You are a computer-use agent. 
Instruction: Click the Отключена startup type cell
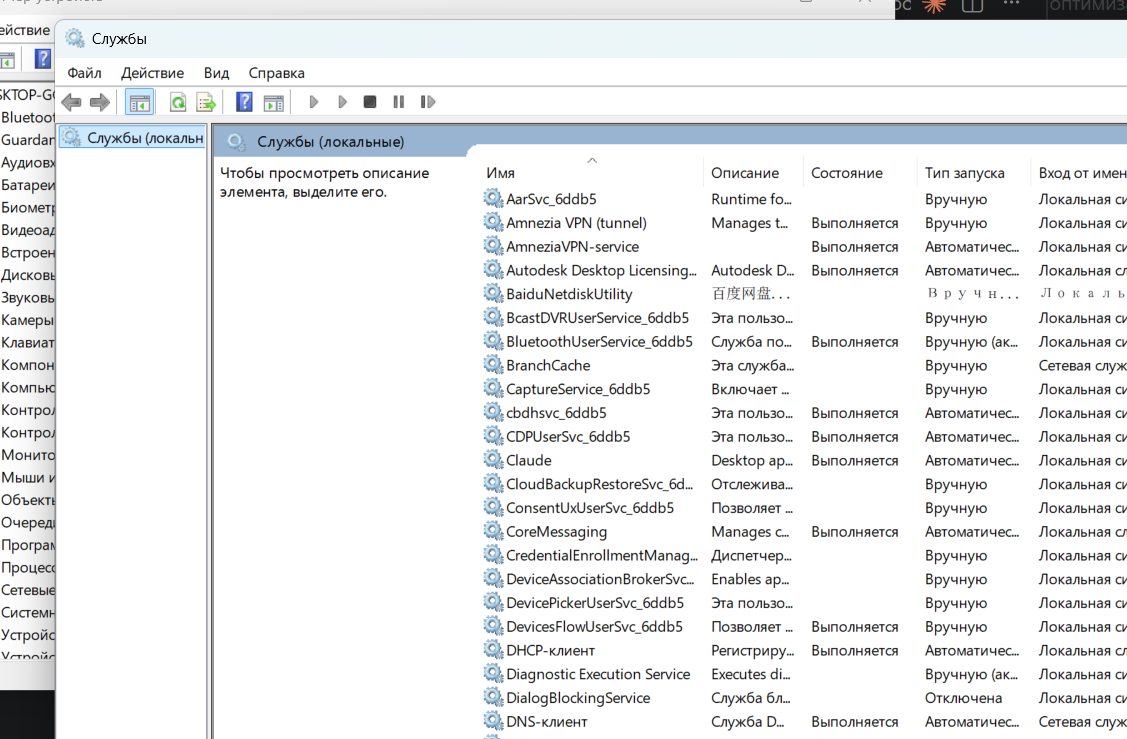click(963, 697)
